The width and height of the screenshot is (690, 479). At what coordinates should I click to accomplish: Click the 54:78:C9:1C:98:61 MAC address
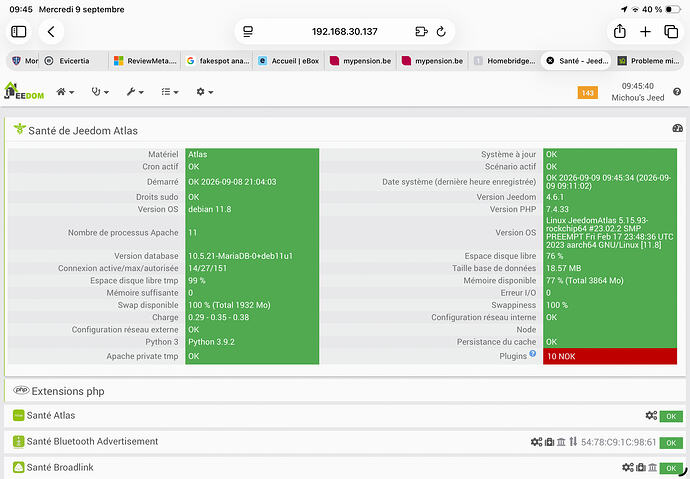(x=618, y=442)
